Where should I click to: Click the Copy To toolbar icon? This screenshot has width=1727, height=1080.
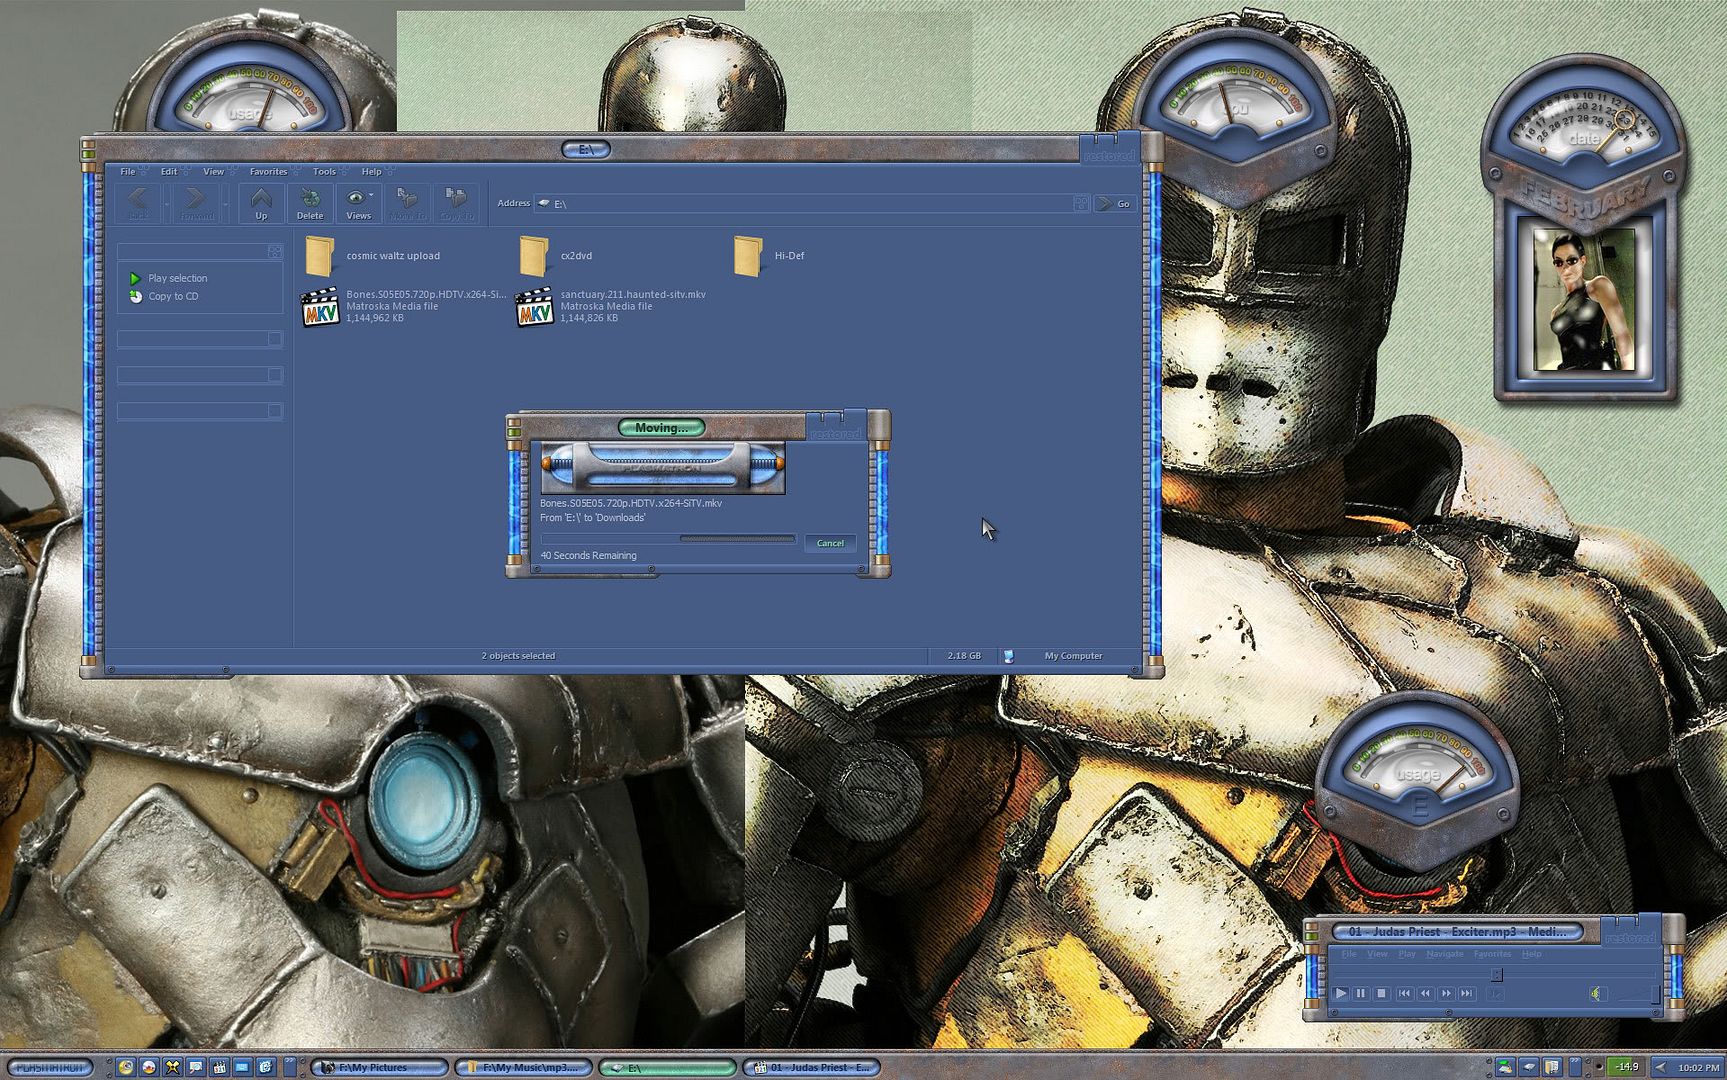click(455, 203)
